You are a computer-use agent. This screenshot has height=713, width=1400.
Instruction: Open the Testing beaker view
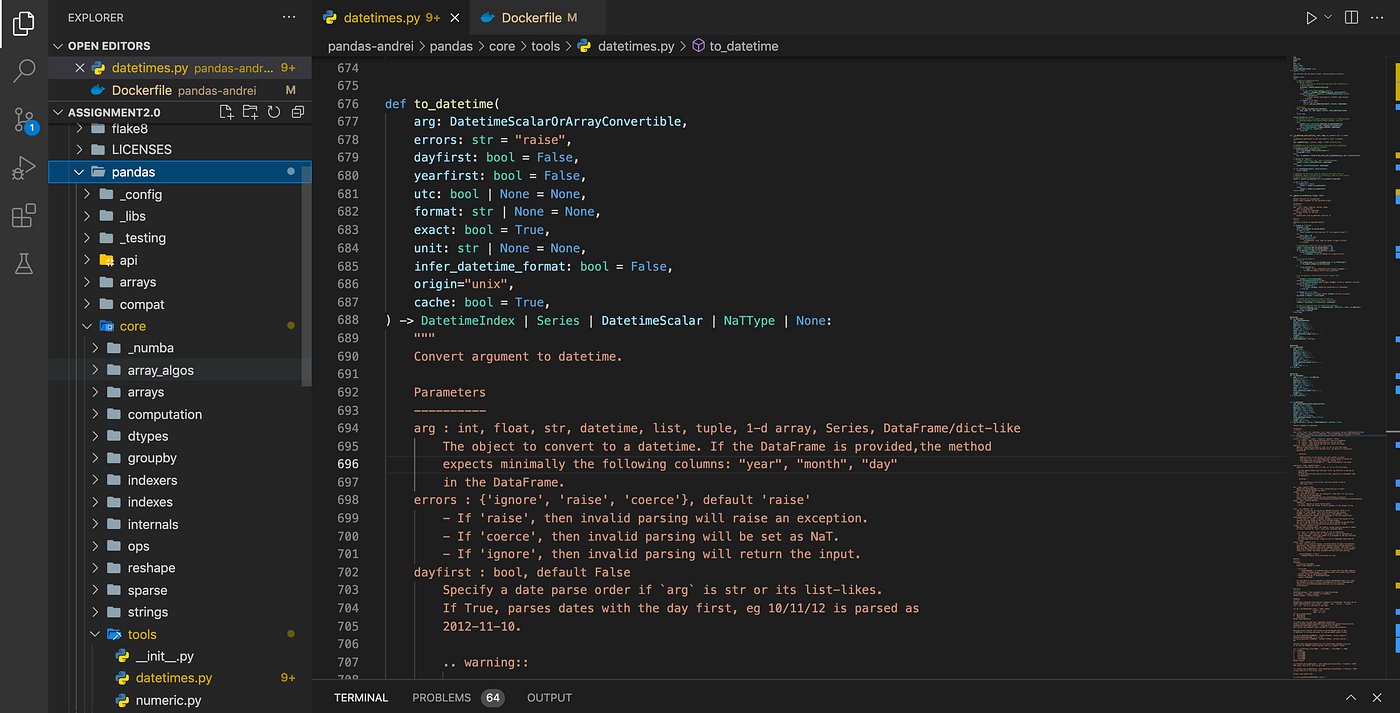pos(24,263)
